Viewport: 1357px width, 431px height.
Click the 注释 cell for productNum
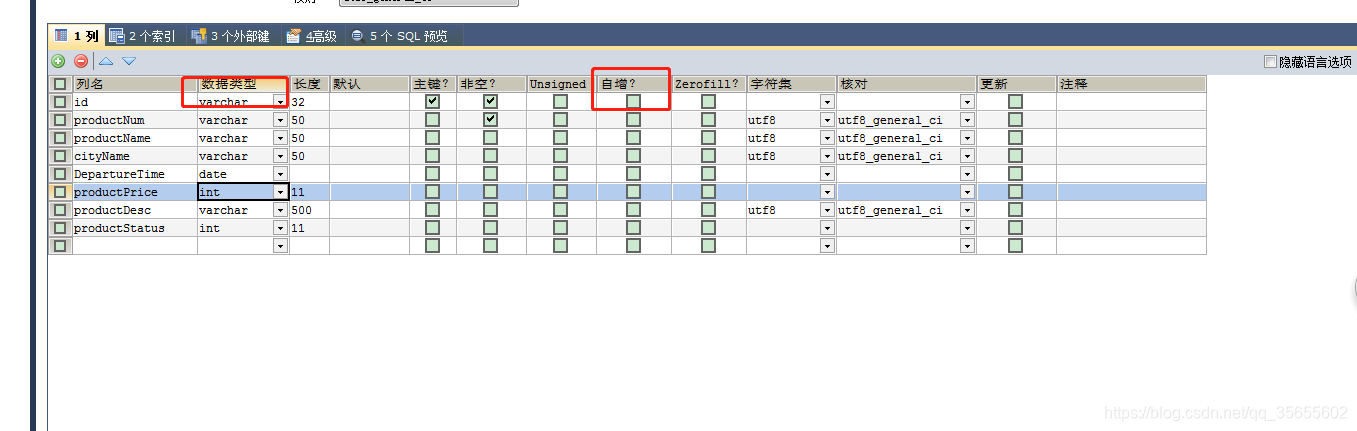(x=1131, y=120)
